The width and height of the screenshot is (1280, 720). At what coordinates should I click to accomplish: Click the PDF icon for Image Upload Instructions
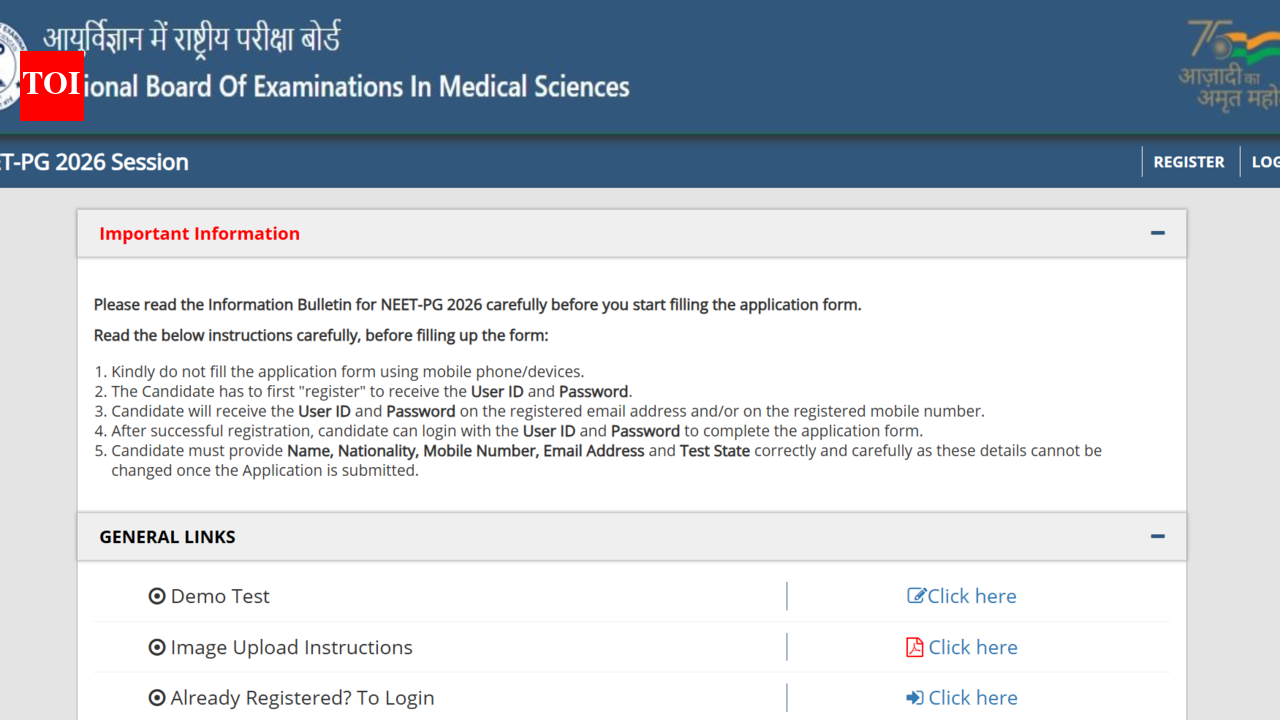[915, 647]
